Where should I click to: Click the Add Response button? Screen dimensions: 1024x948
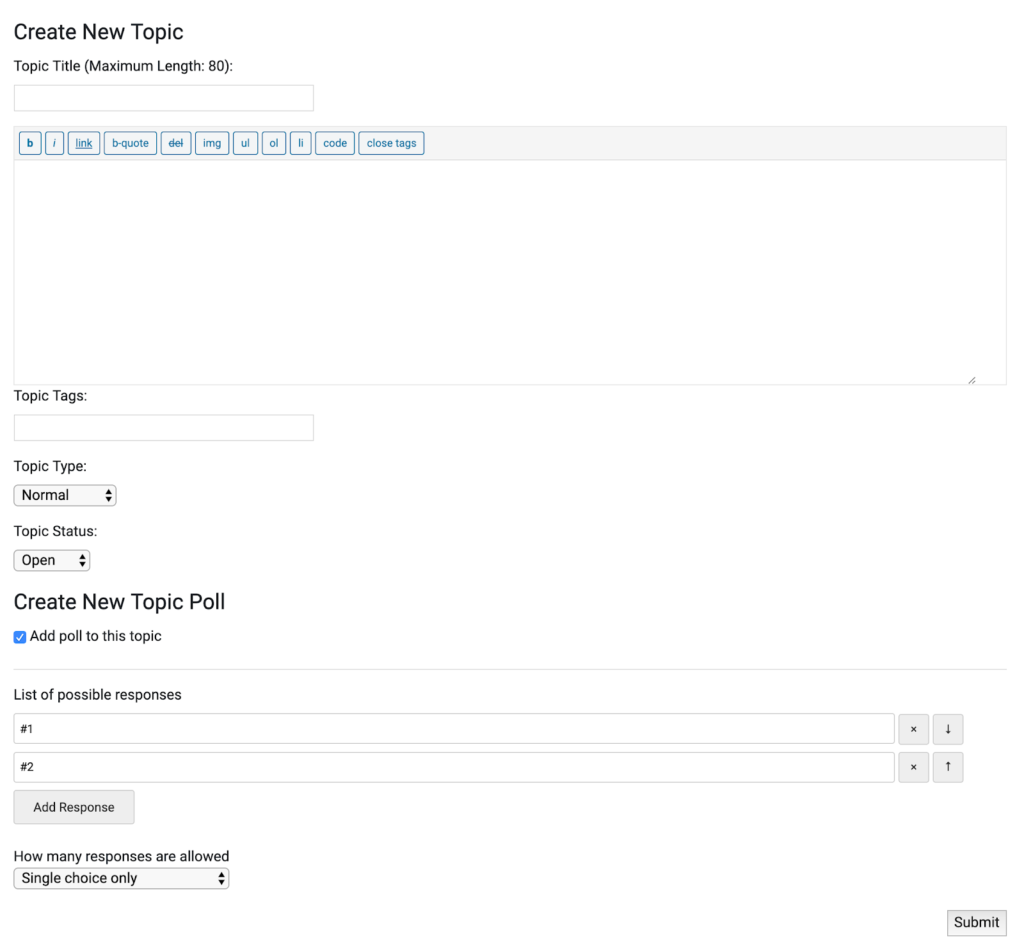73,807
